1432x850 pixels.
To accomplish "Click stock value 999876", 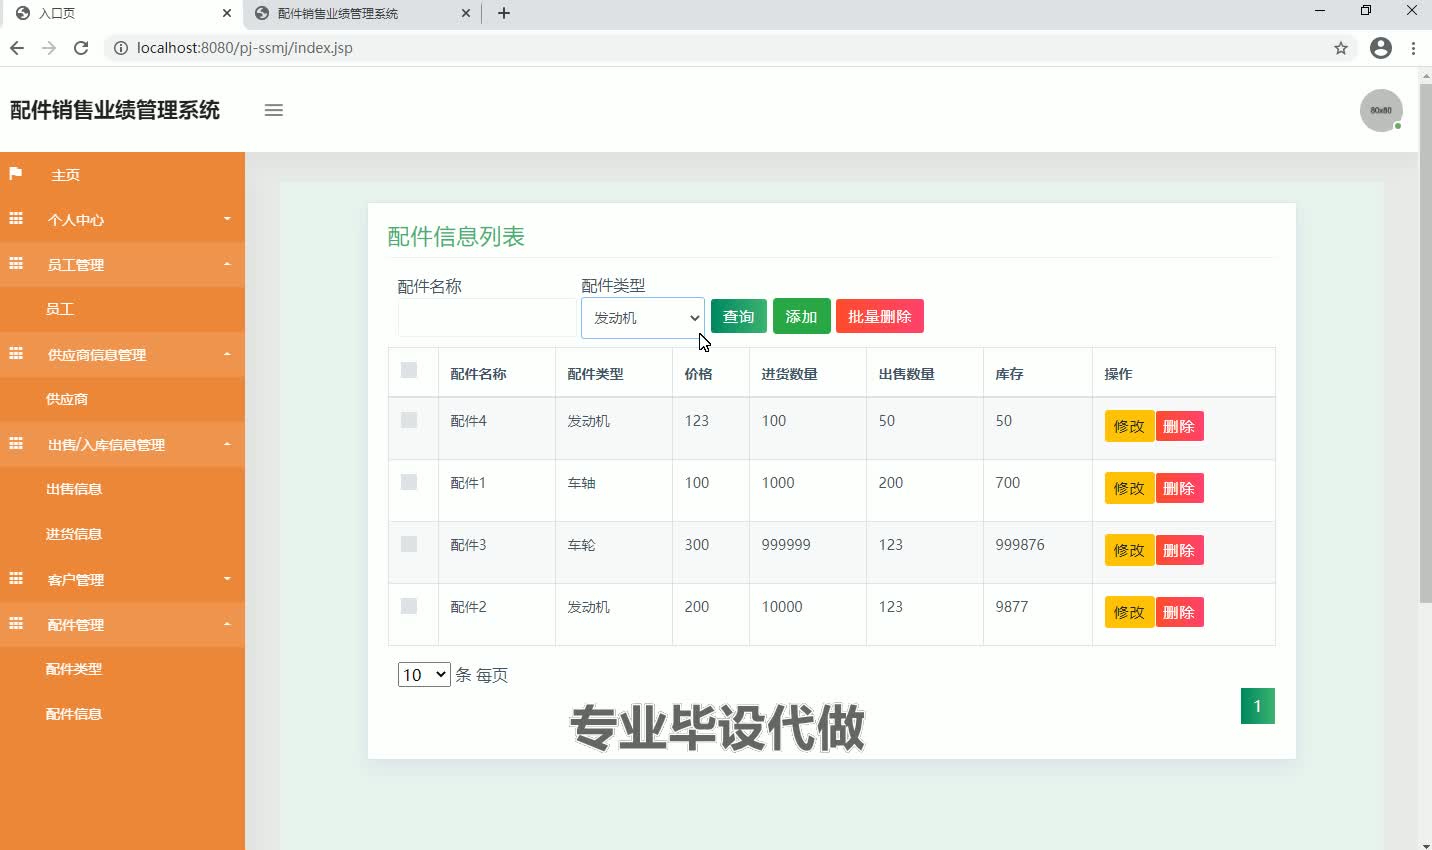I will click(1020, 545).
